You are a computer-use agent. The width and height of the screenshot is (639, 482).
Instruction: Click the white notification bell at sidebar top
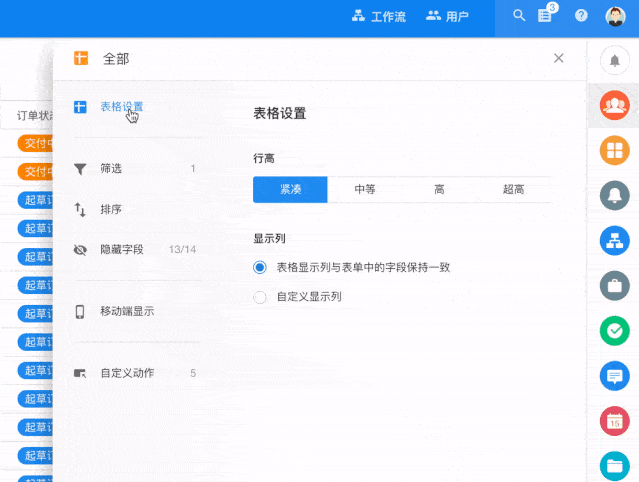pyautogui.click(x=615, y=60)
